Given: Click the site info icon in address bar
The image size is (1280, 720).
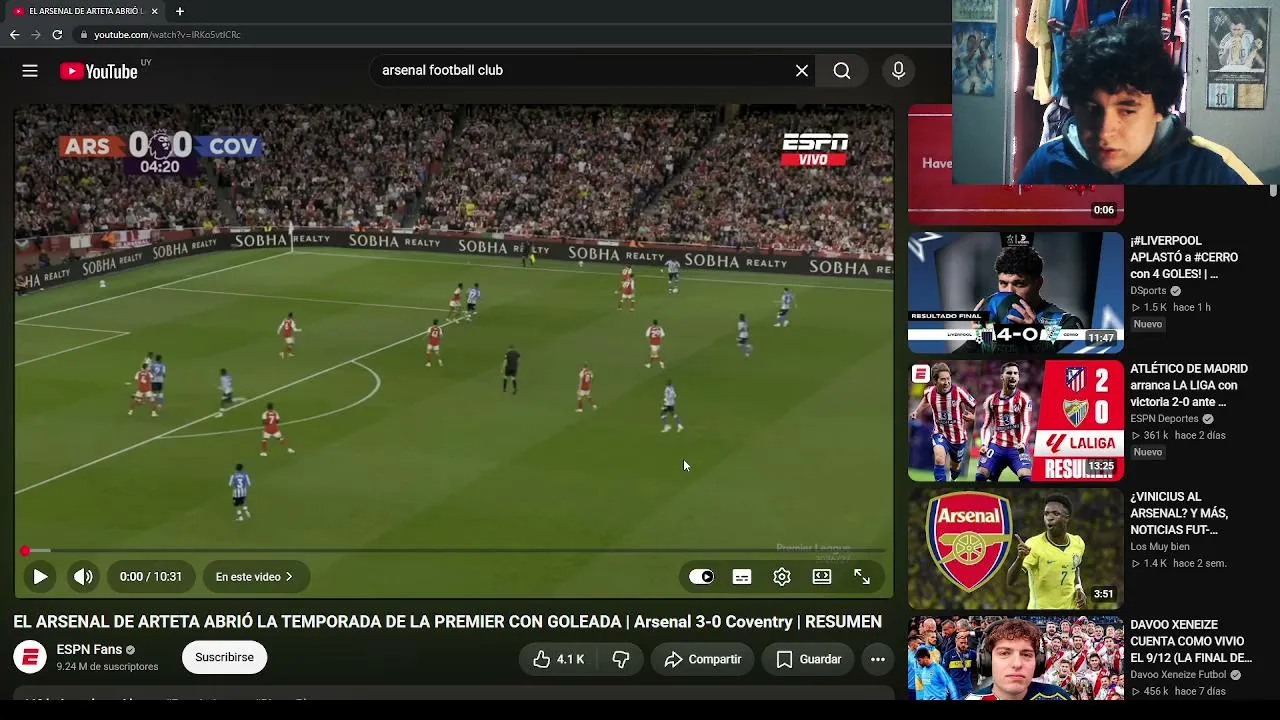Looking at the screenshot, I should tap(83, 35).
